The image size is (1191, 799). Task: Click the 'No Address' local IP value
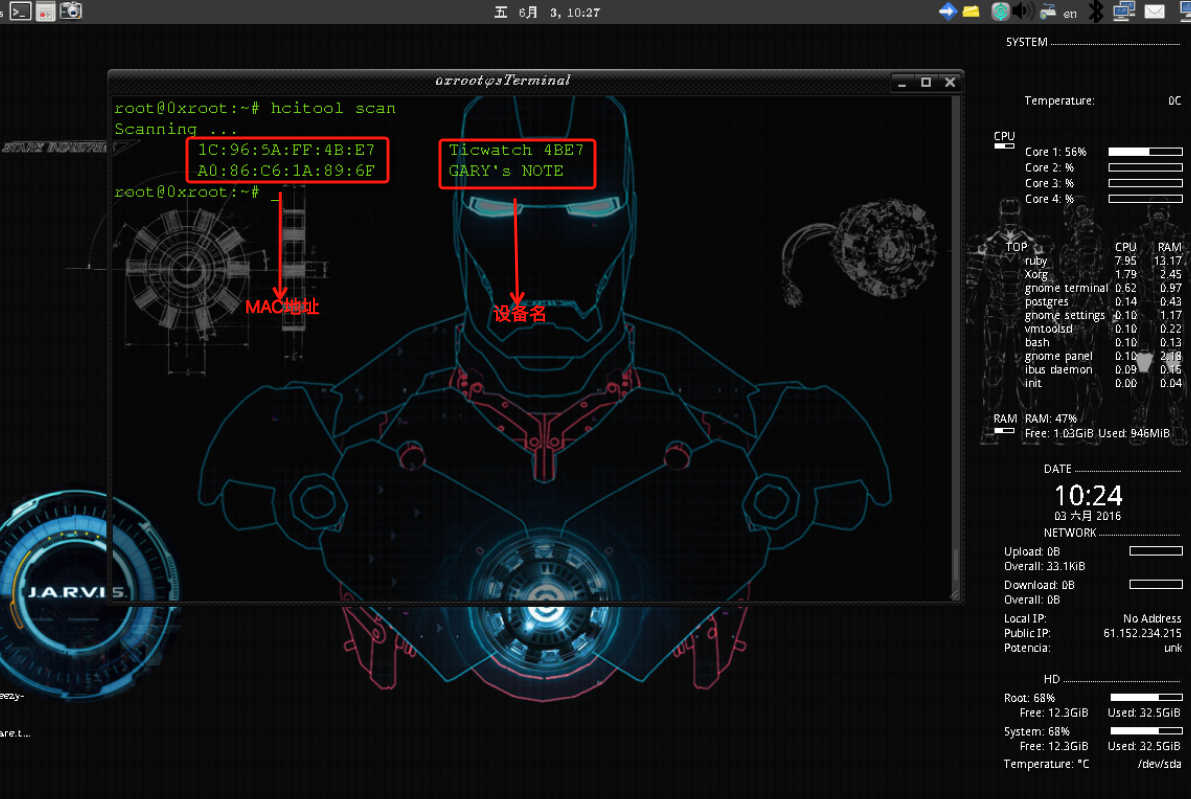(1152, 618)
